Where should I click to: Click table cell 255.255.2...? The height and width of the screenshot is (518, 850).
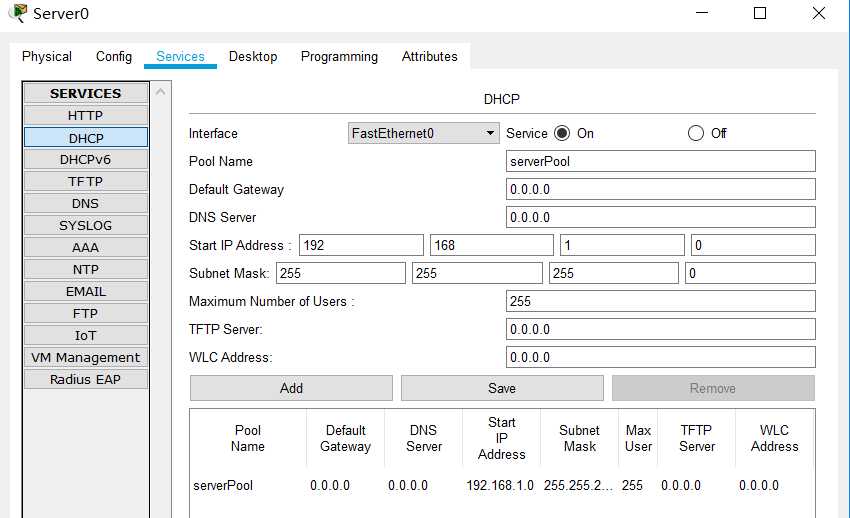[x=578, y=485]
